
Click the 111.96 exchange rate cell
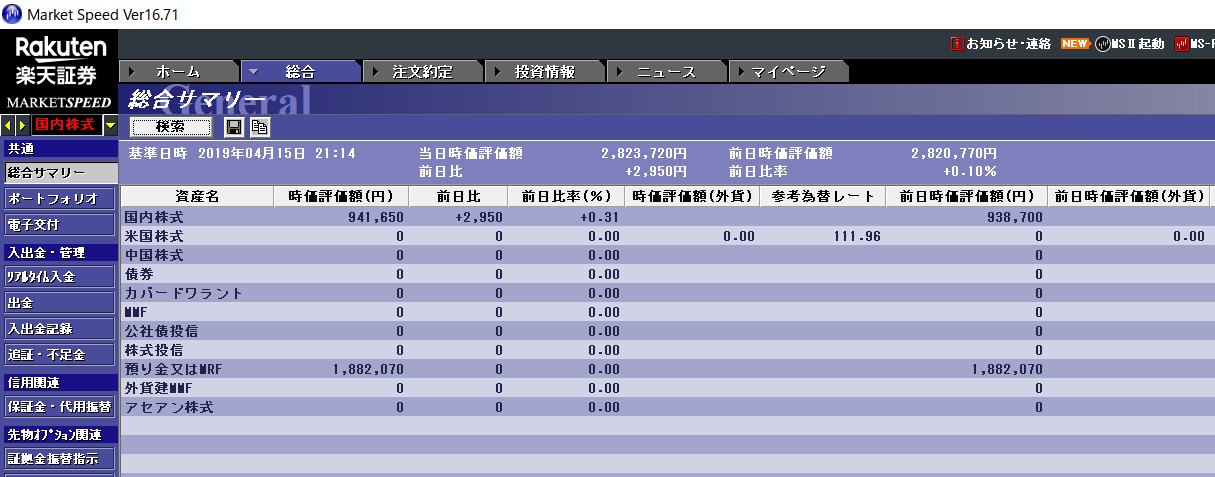tap(857, 236)
